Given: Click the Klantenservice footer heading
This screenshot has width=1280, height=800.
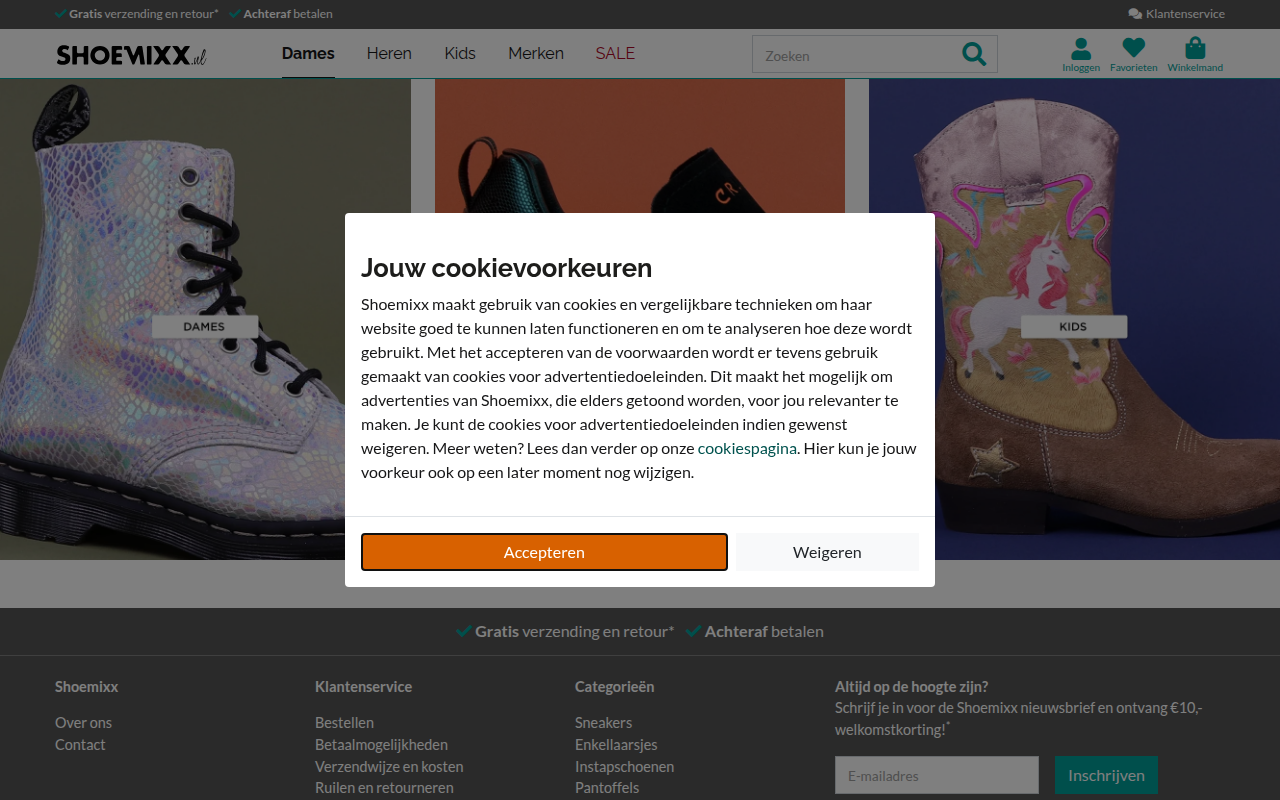Looking at the screenshot, I should pos(363,686).
